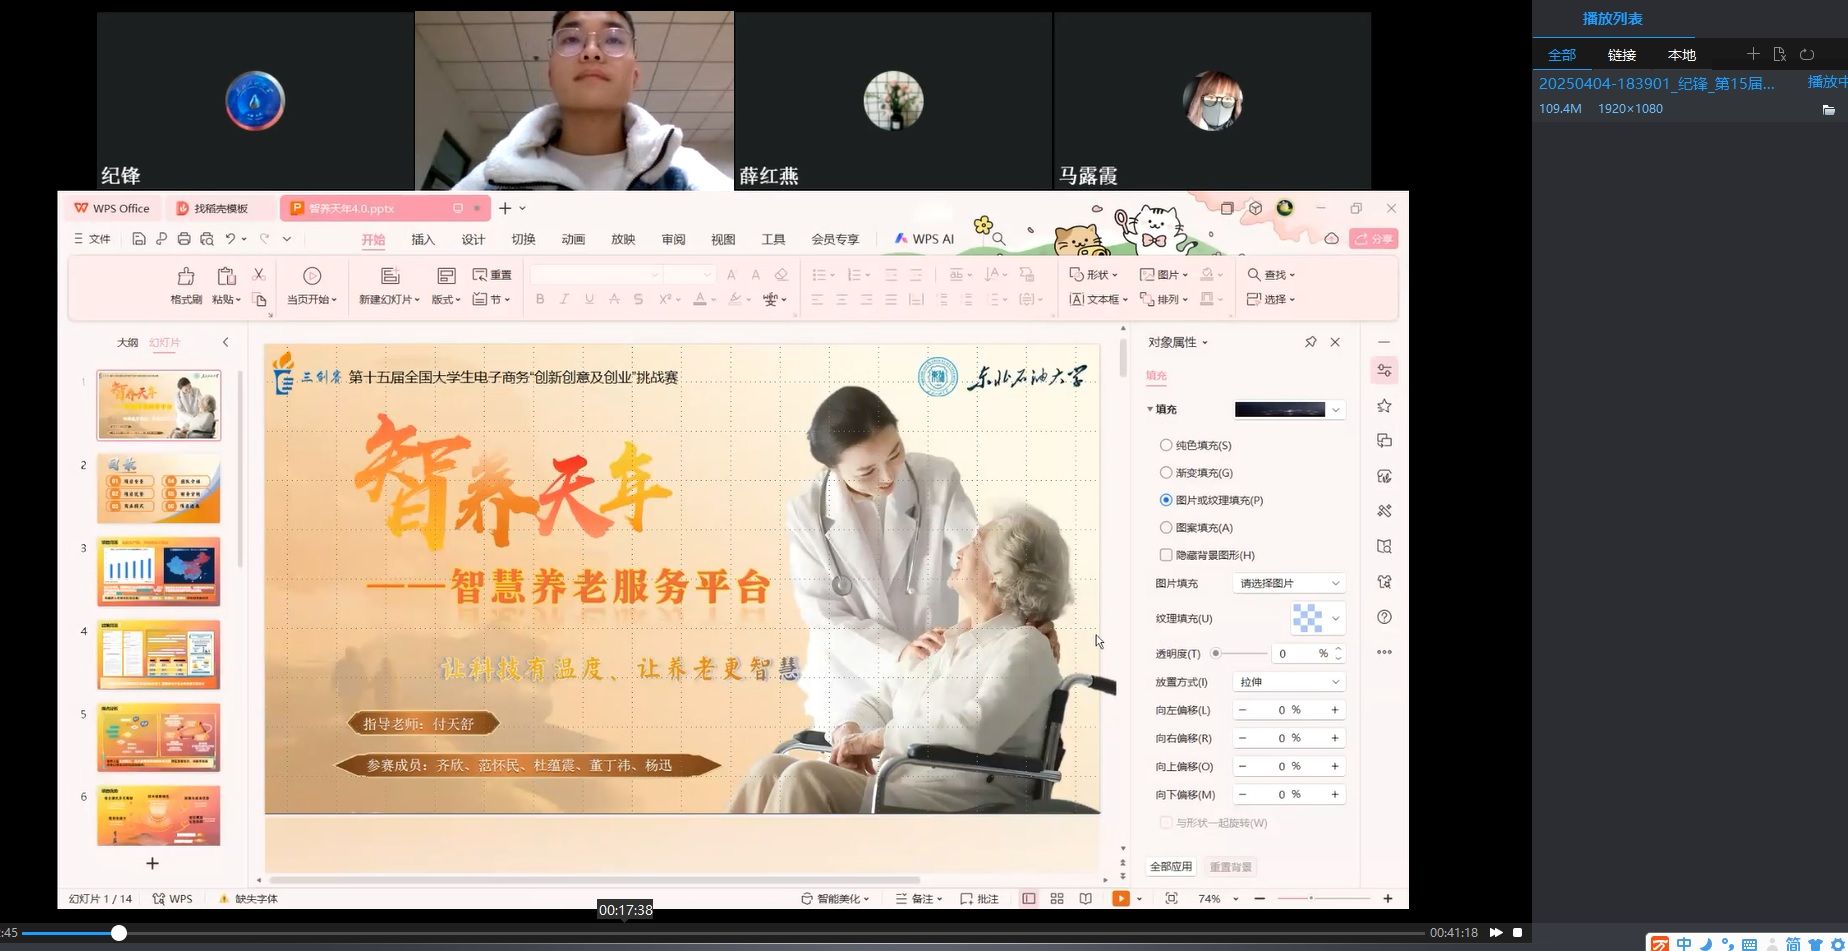Screen dimensions: 1848x951
Task: Click the Paste (粘贴) clipboard icon
Action: point(226,276)
